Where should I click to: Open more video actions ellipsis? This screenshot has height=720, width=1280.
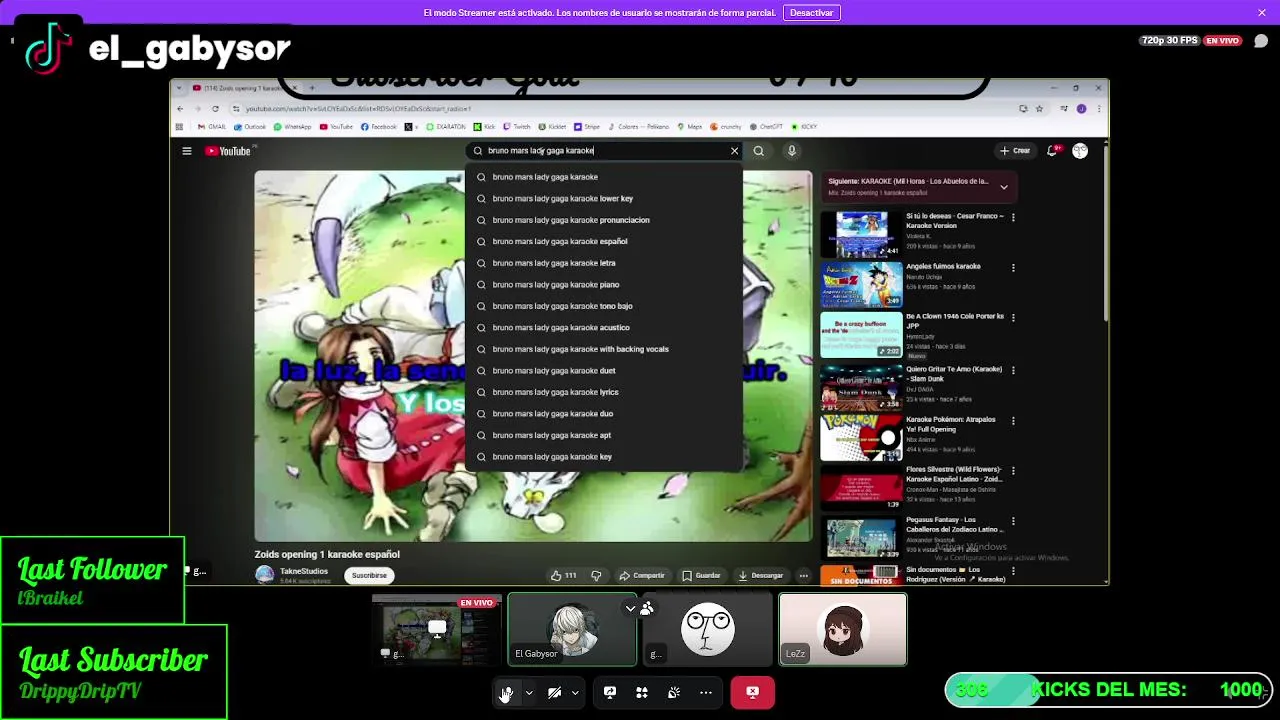coord(803,575)
